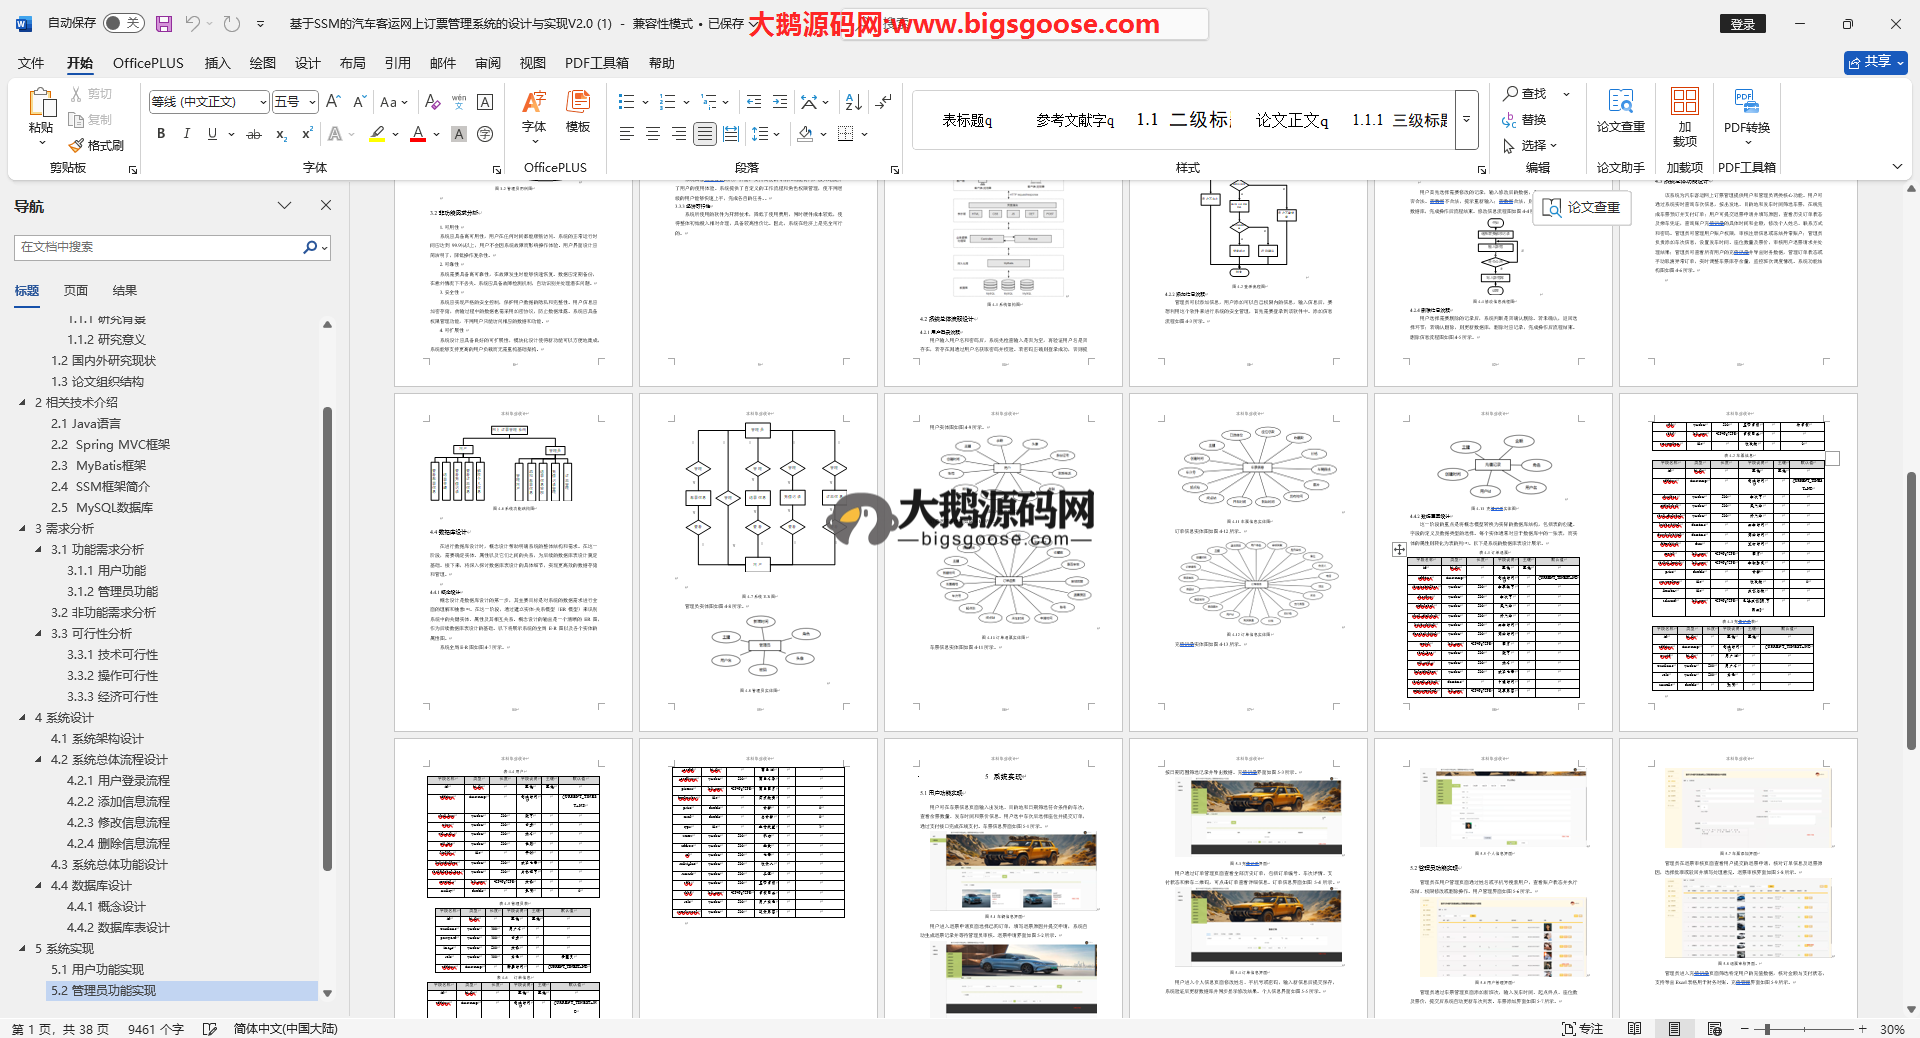Open the font size dropdown
The image size is (1920, 1038).
312,102
